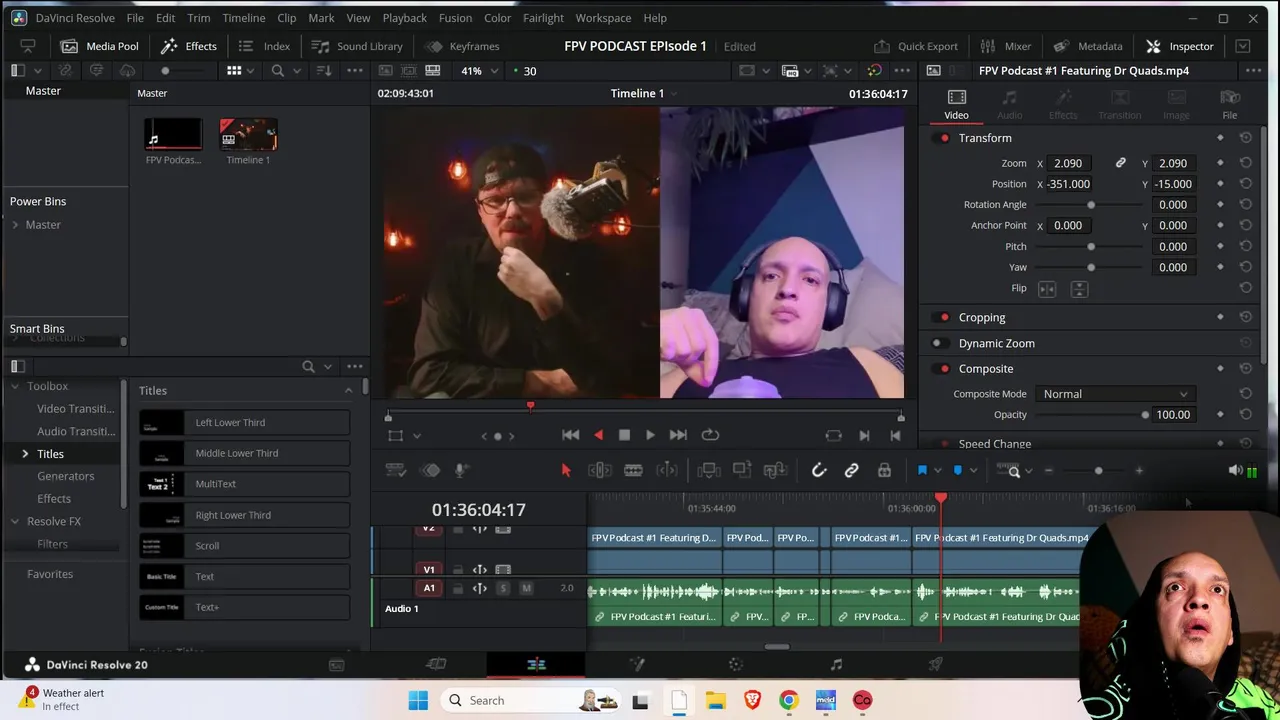Open the Cut page icon
Image resolution: width=1280 pixels, height=720 pixels.
point(436,664)
